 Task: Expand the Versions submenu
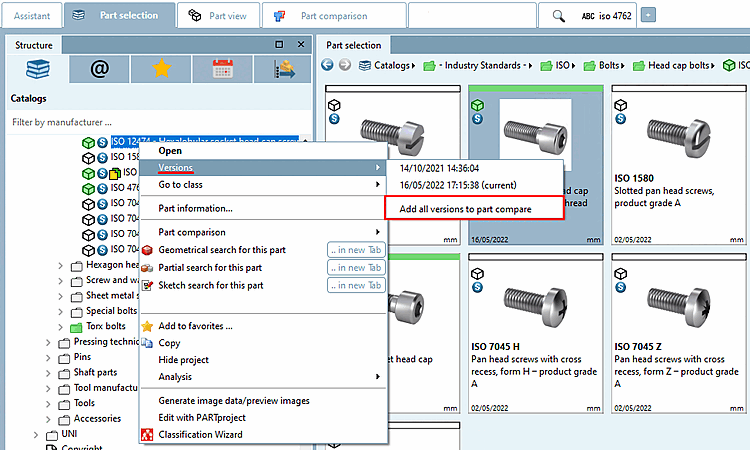click(263, 167)
